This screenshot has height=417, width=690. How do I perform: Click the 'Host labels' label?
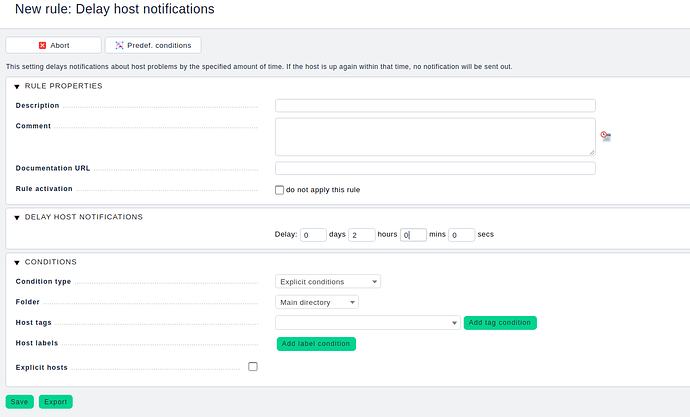point(37,343)
